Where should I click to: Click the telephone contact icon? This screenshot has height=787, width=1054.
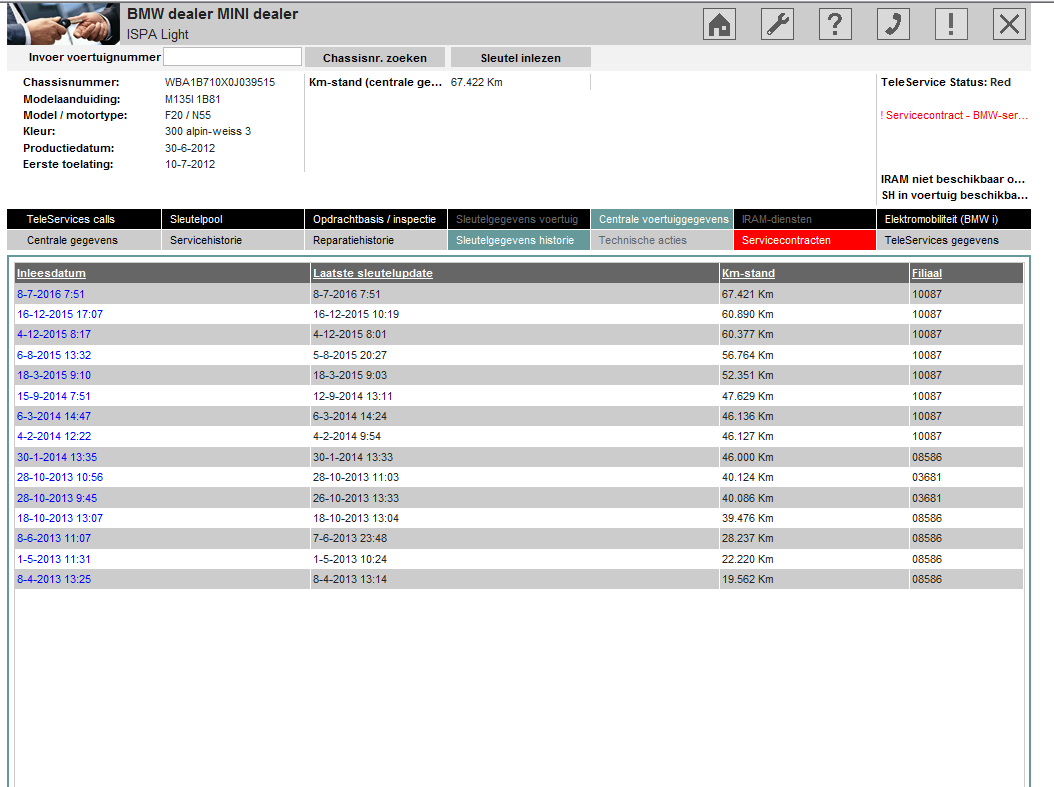point(893,24)
